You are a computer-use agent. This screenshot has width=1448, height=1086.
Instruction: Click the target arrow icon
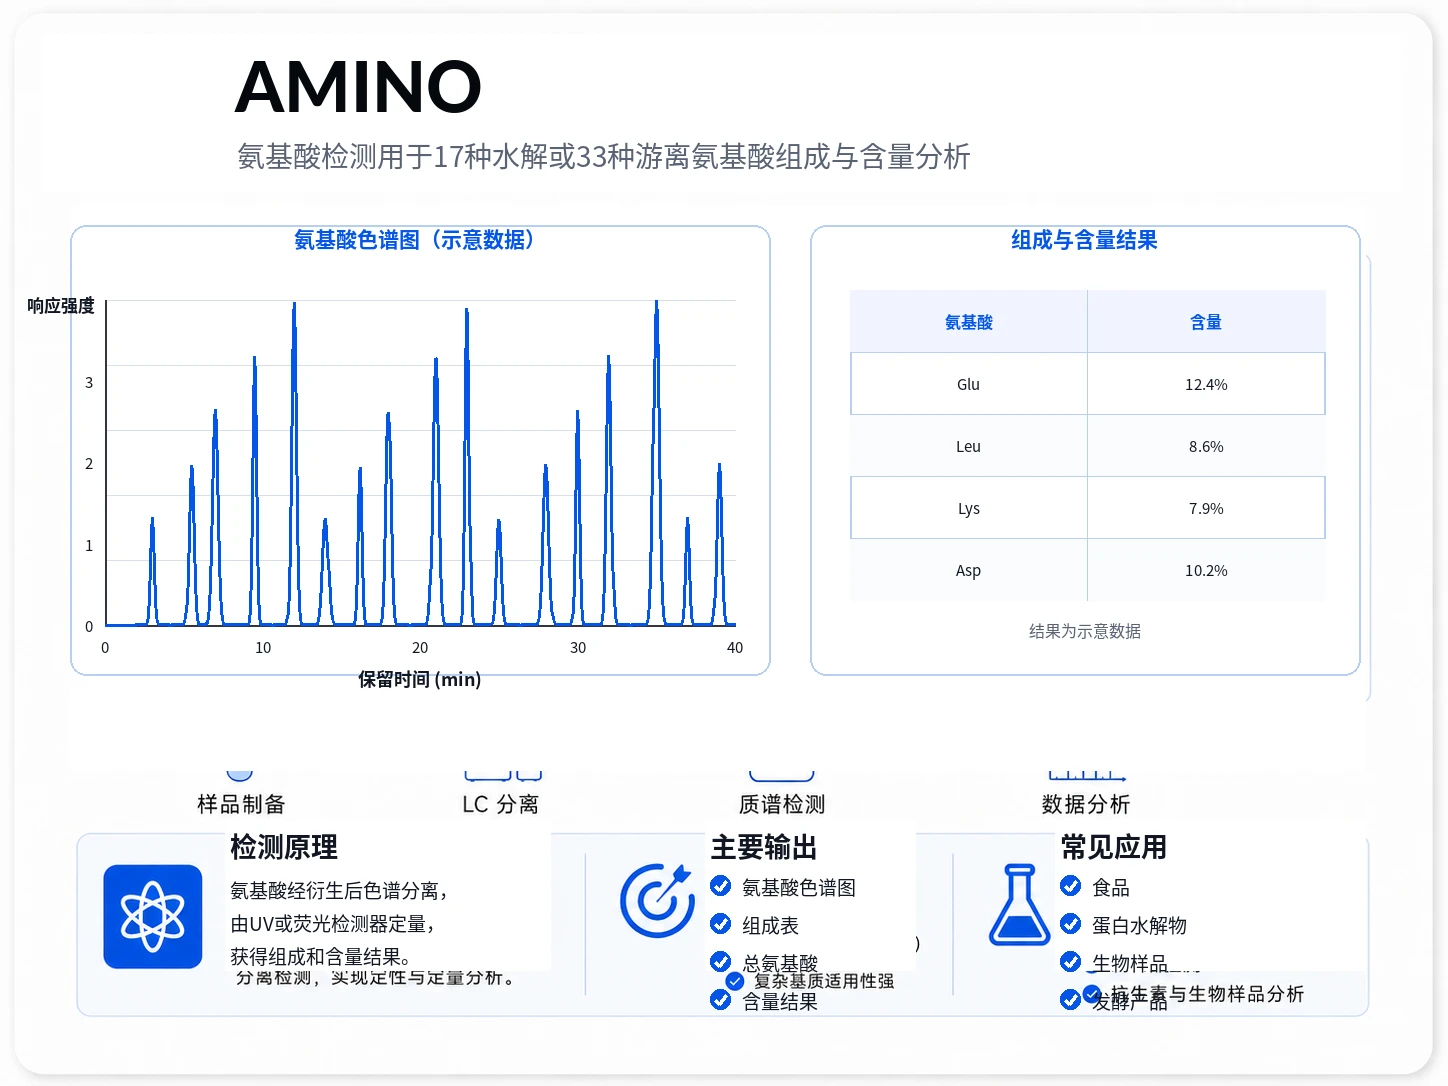[657, 900]
